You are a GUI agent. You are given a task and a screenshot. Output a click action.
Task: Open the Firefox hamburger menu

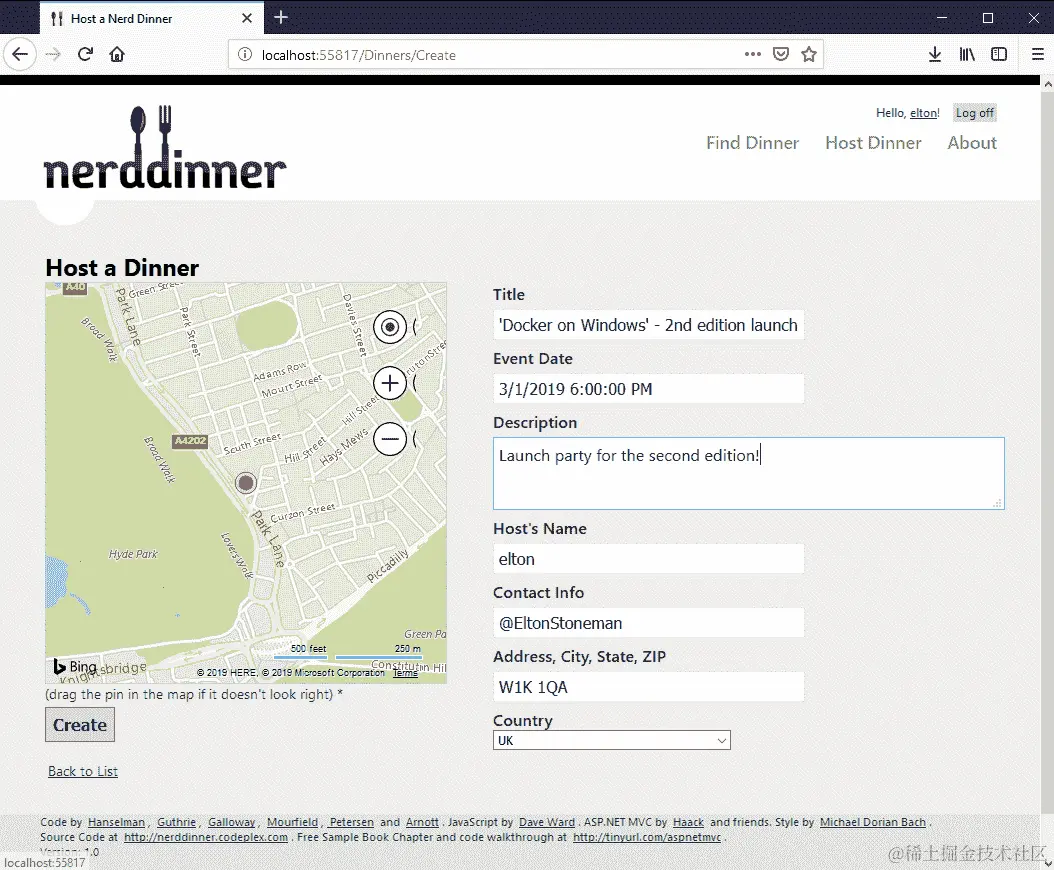point(1037,54)
